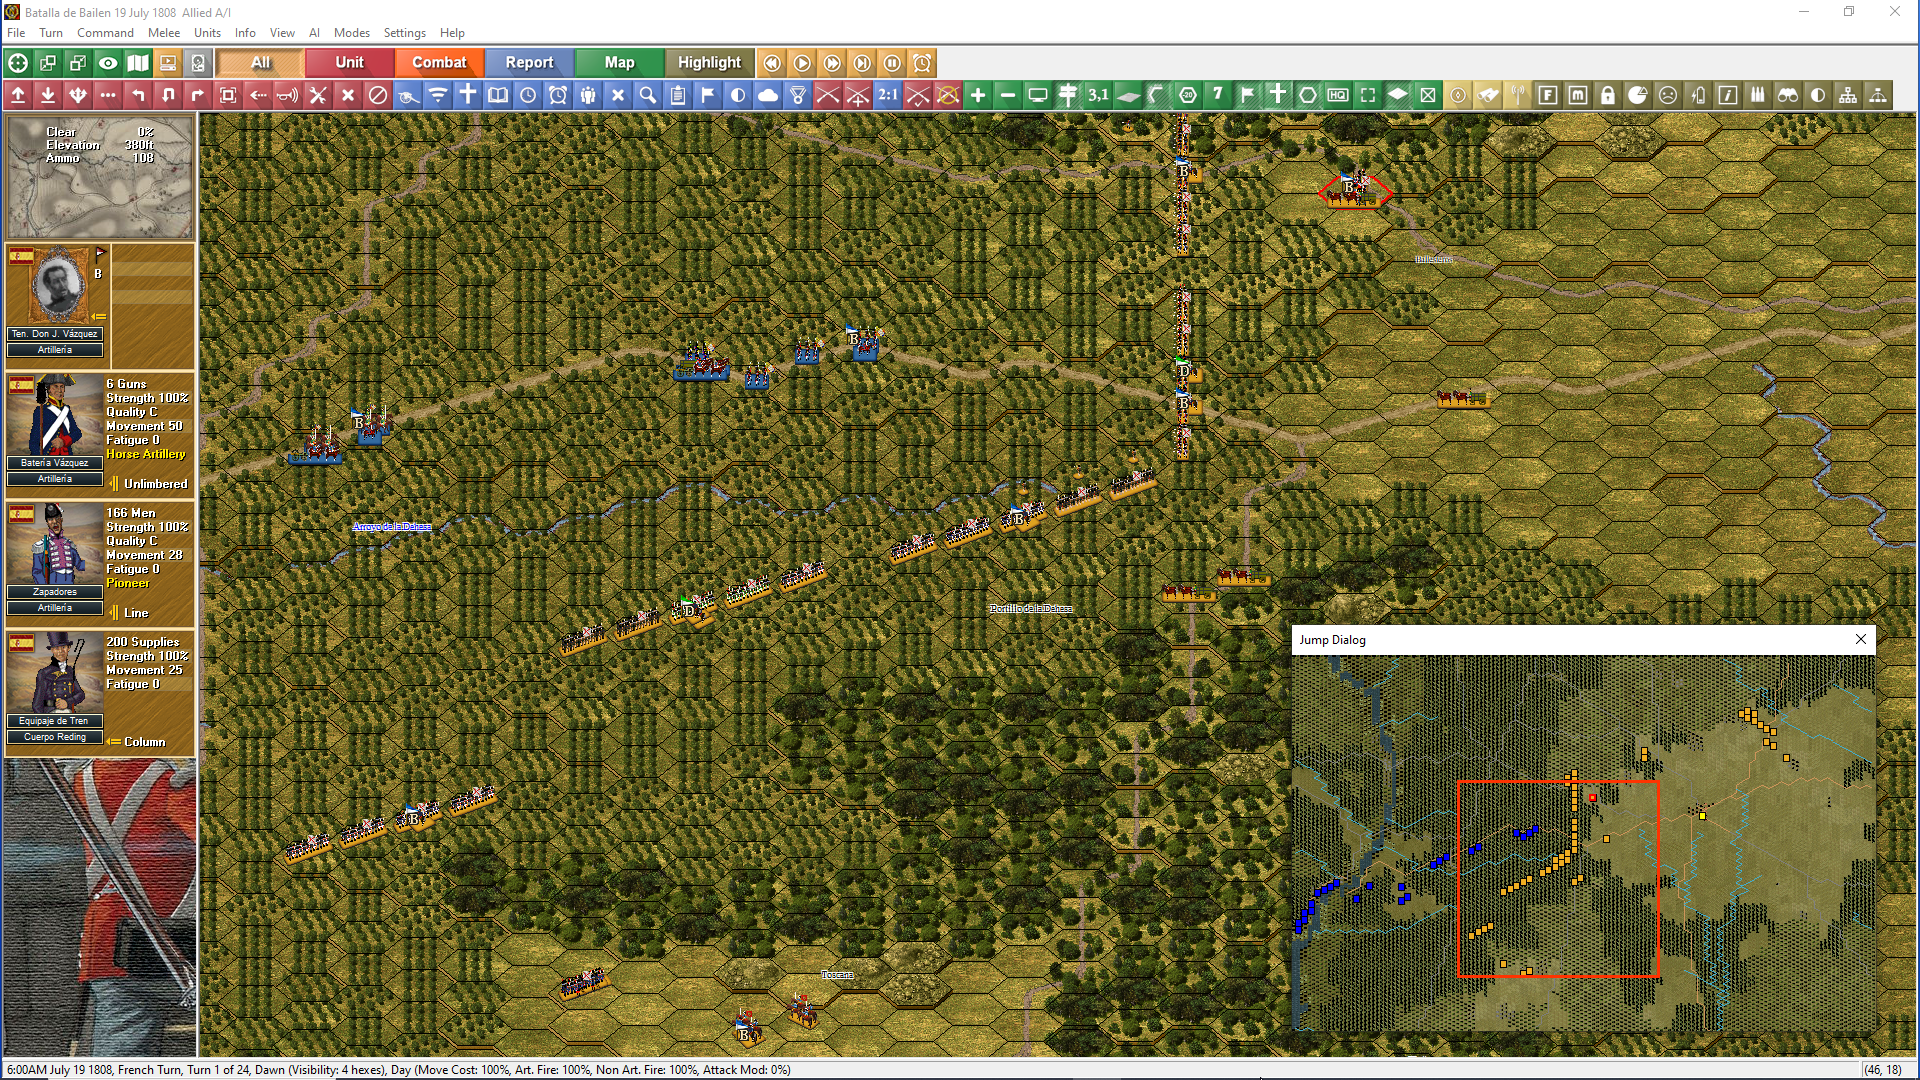Viewport: 1920px width, 1080px height.
Task: Toggle the eye visibility icon
Action: coord(108,63)
